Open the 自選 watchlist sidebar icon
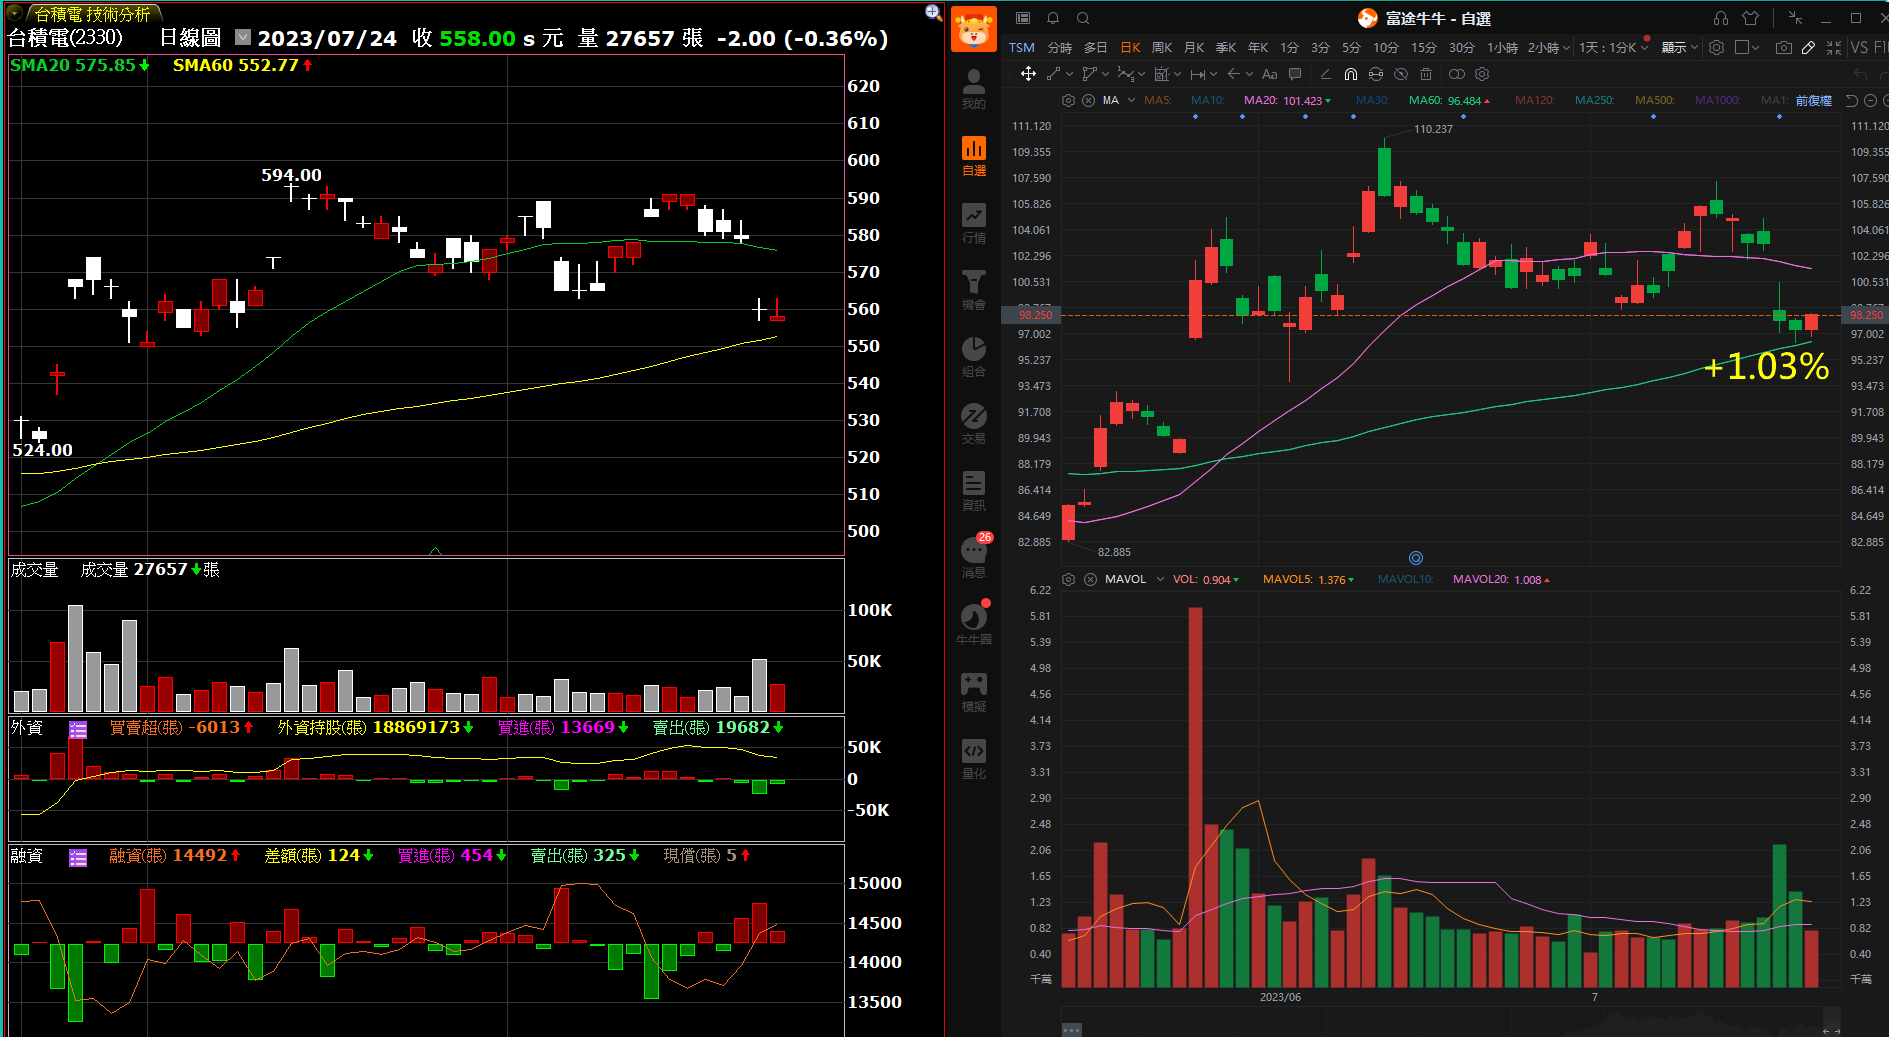1889x1037 pixels. pyautogui.click(x=973, y=156)
